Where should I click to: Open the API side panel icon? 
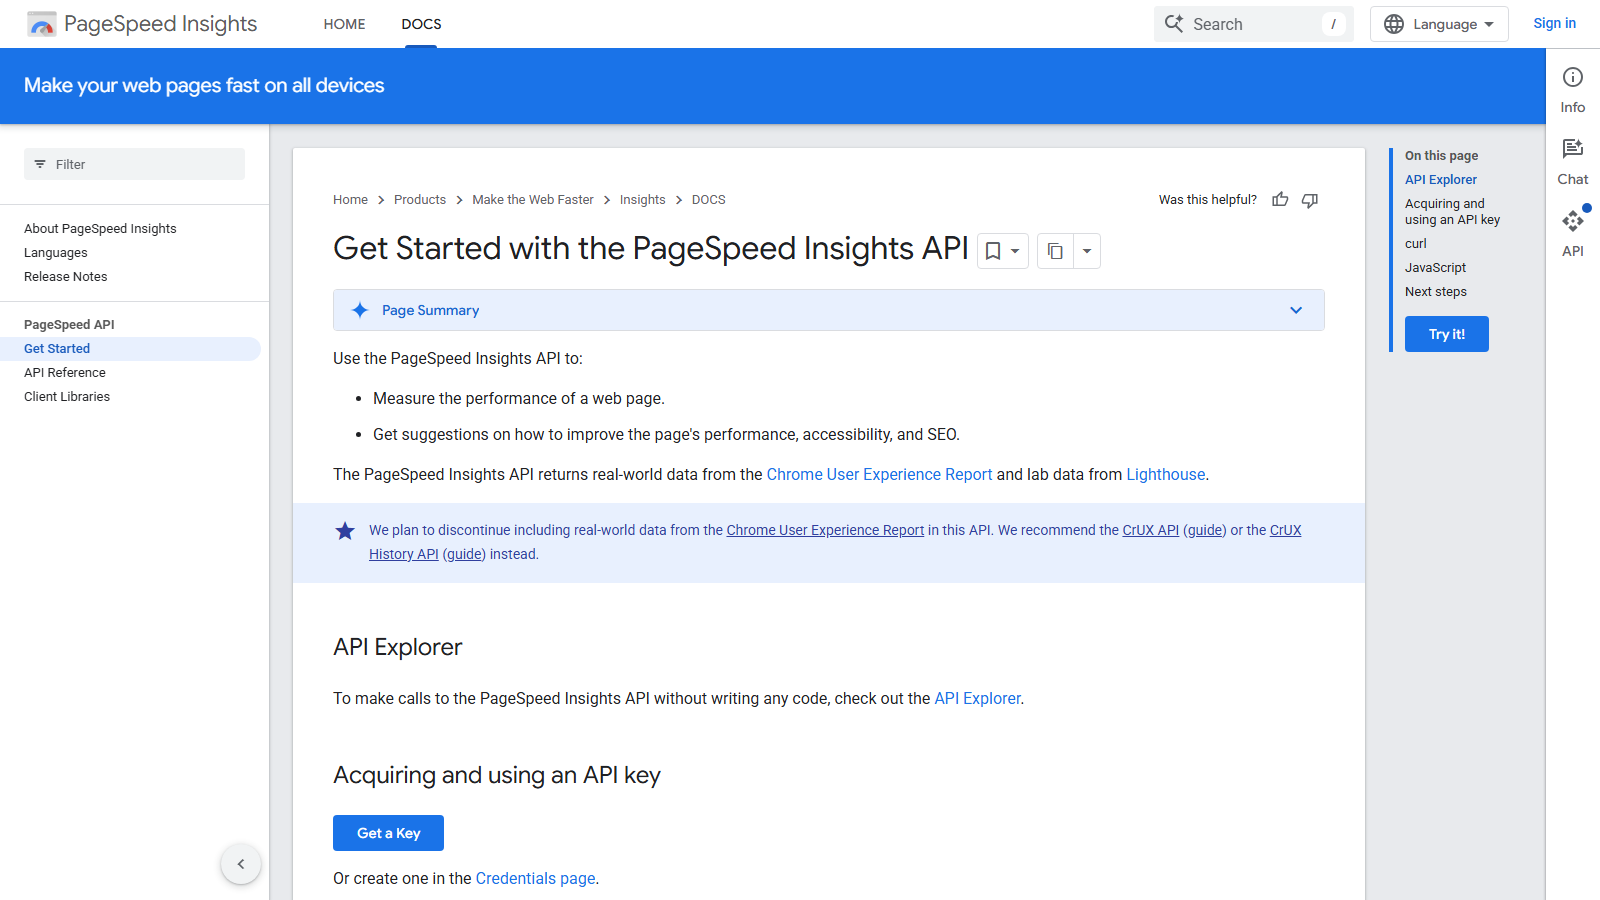click(1573, 221)
